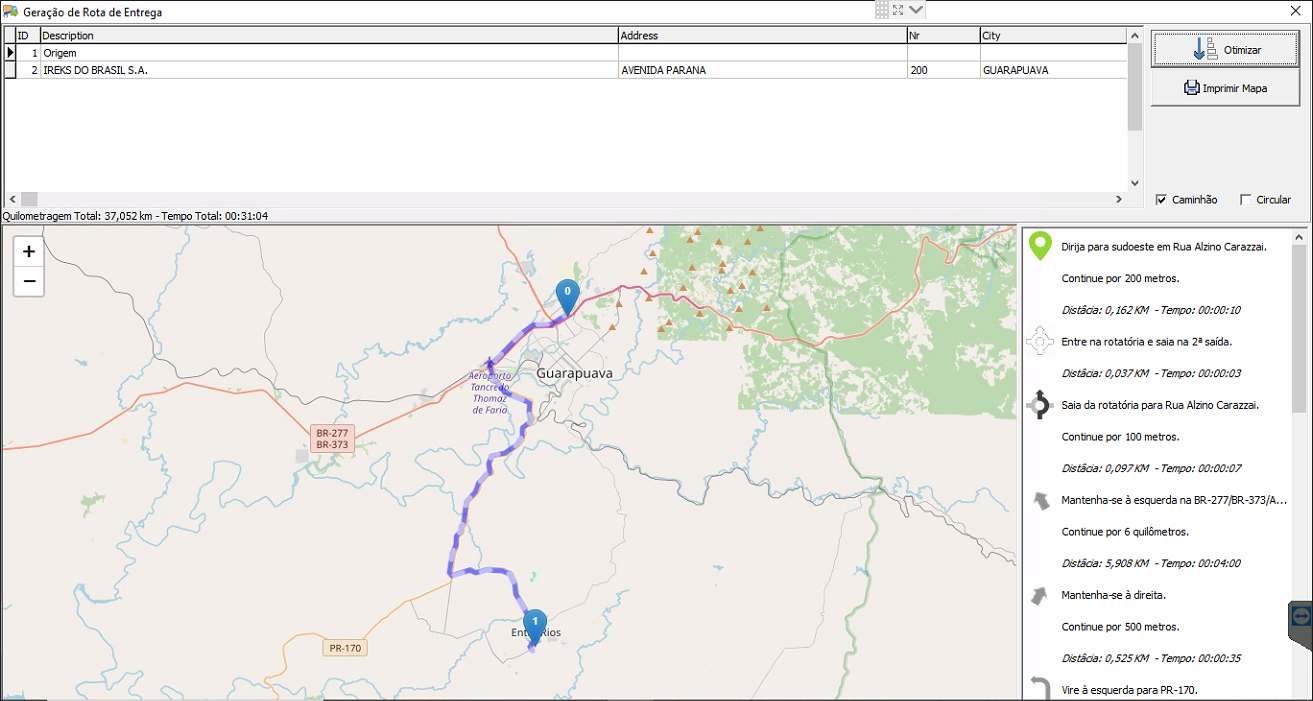This screenshot has height=701, width=1313.
Task: Click 'Vire à esquerda para PR-170' instruction
Action: pos(1129,690)
